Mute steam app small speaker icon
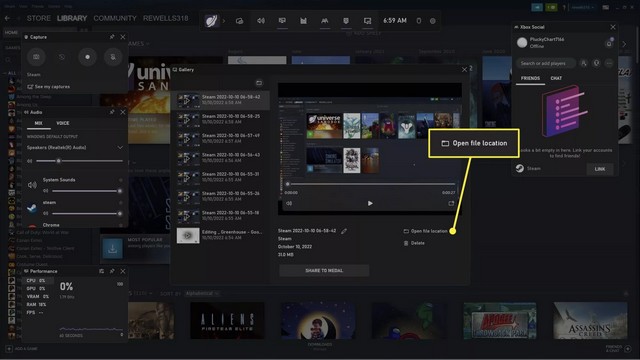The width and height of the screenshot is (640, 360). [46, 213]
